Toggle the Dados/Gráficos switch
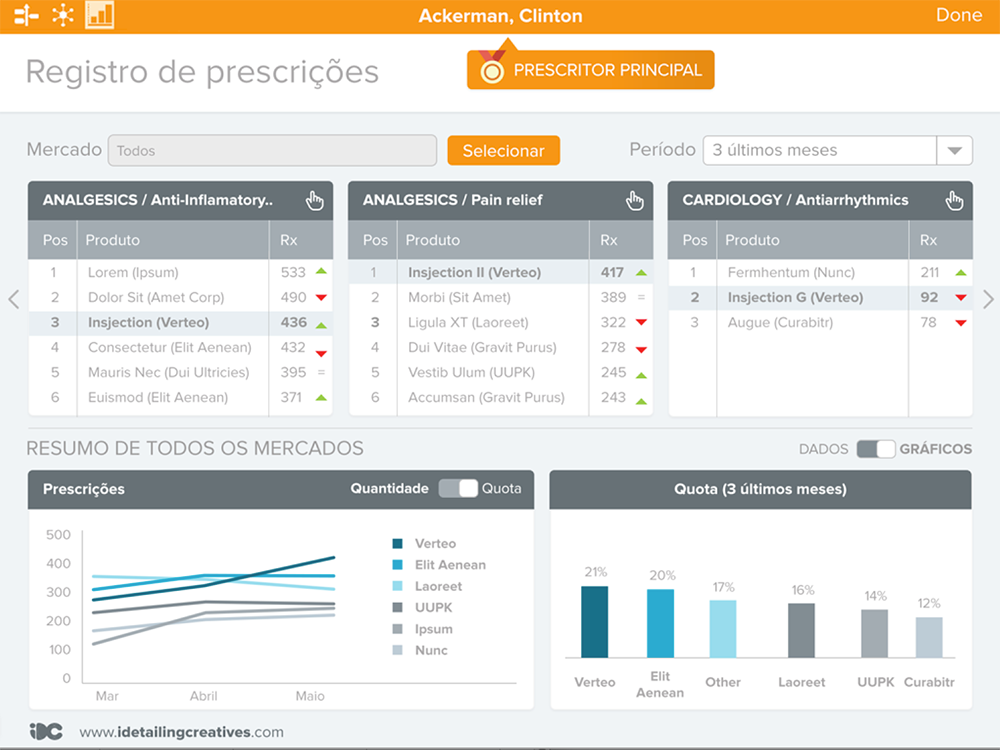Image resolution: width=1000 pixels, height=750 pixels. click(x=875, y=449)
